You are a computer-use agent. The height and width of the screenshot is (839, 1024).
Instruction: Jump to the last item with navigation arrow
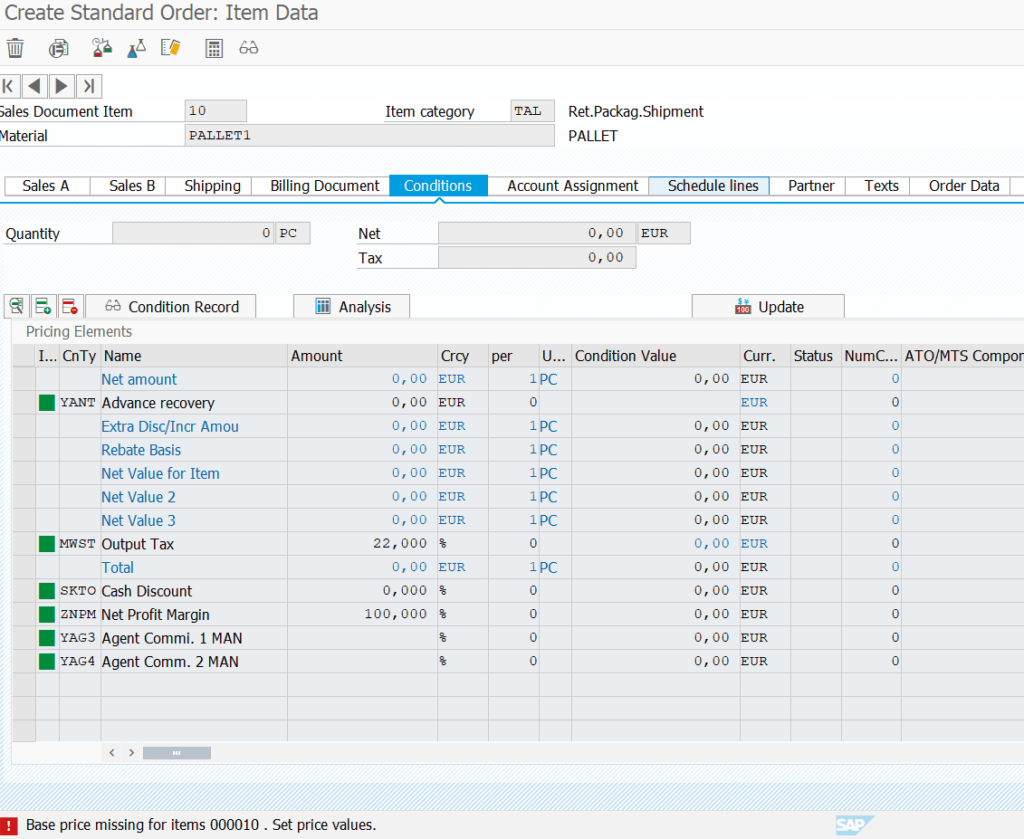point(89,86)
